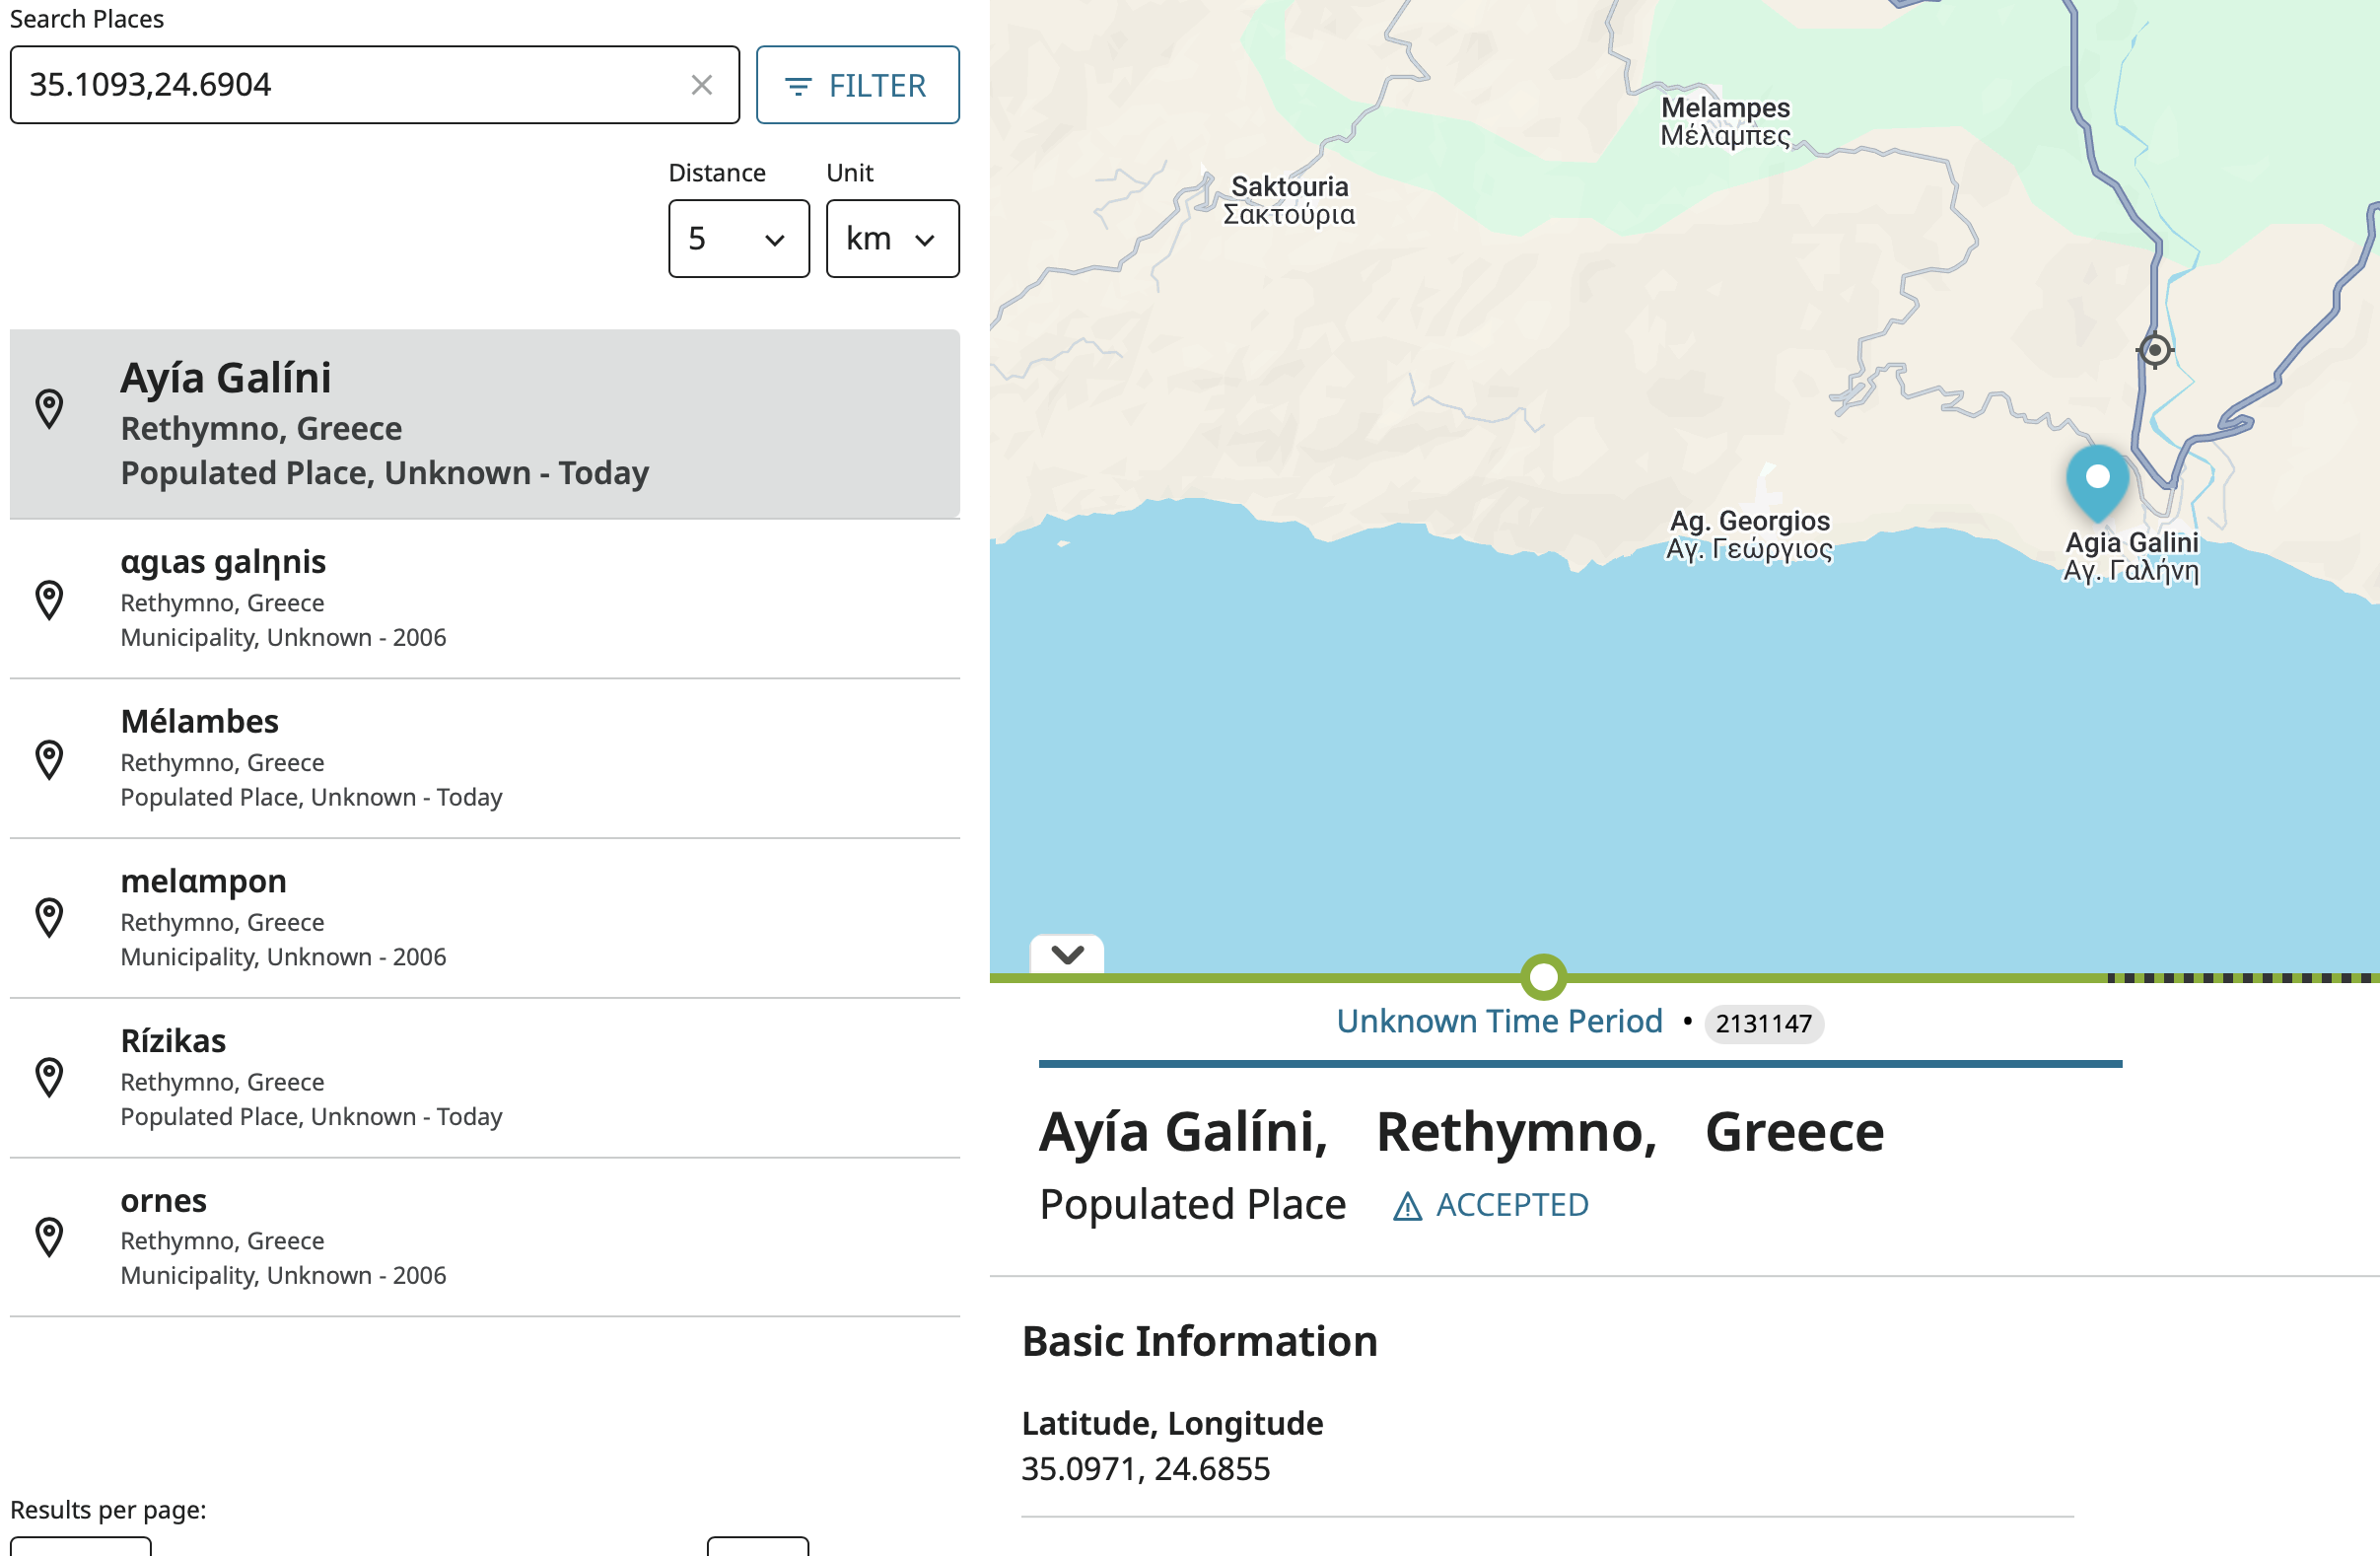Clear the search box with the X icon
This screenshot has height=1556, width=2380.
click(701, 85)
